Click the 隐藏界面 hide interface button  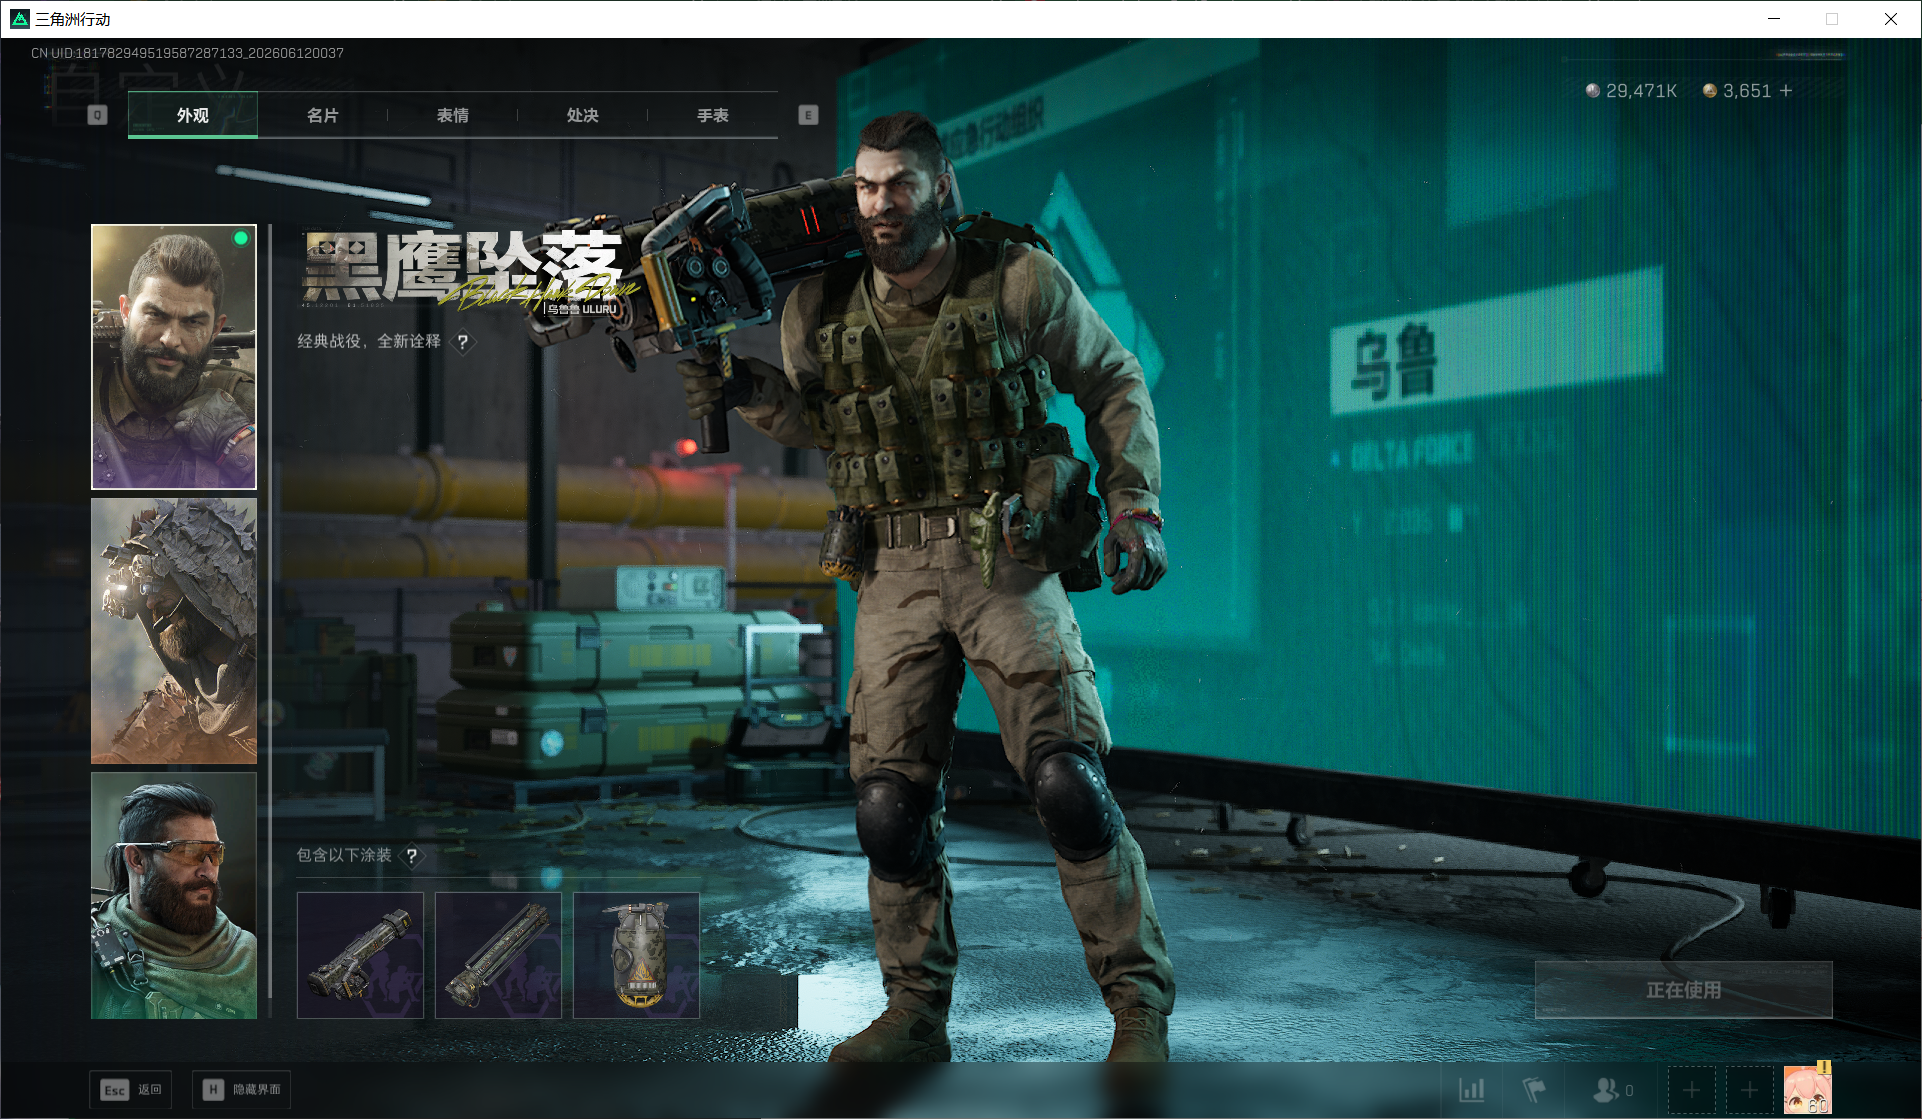241,1089
